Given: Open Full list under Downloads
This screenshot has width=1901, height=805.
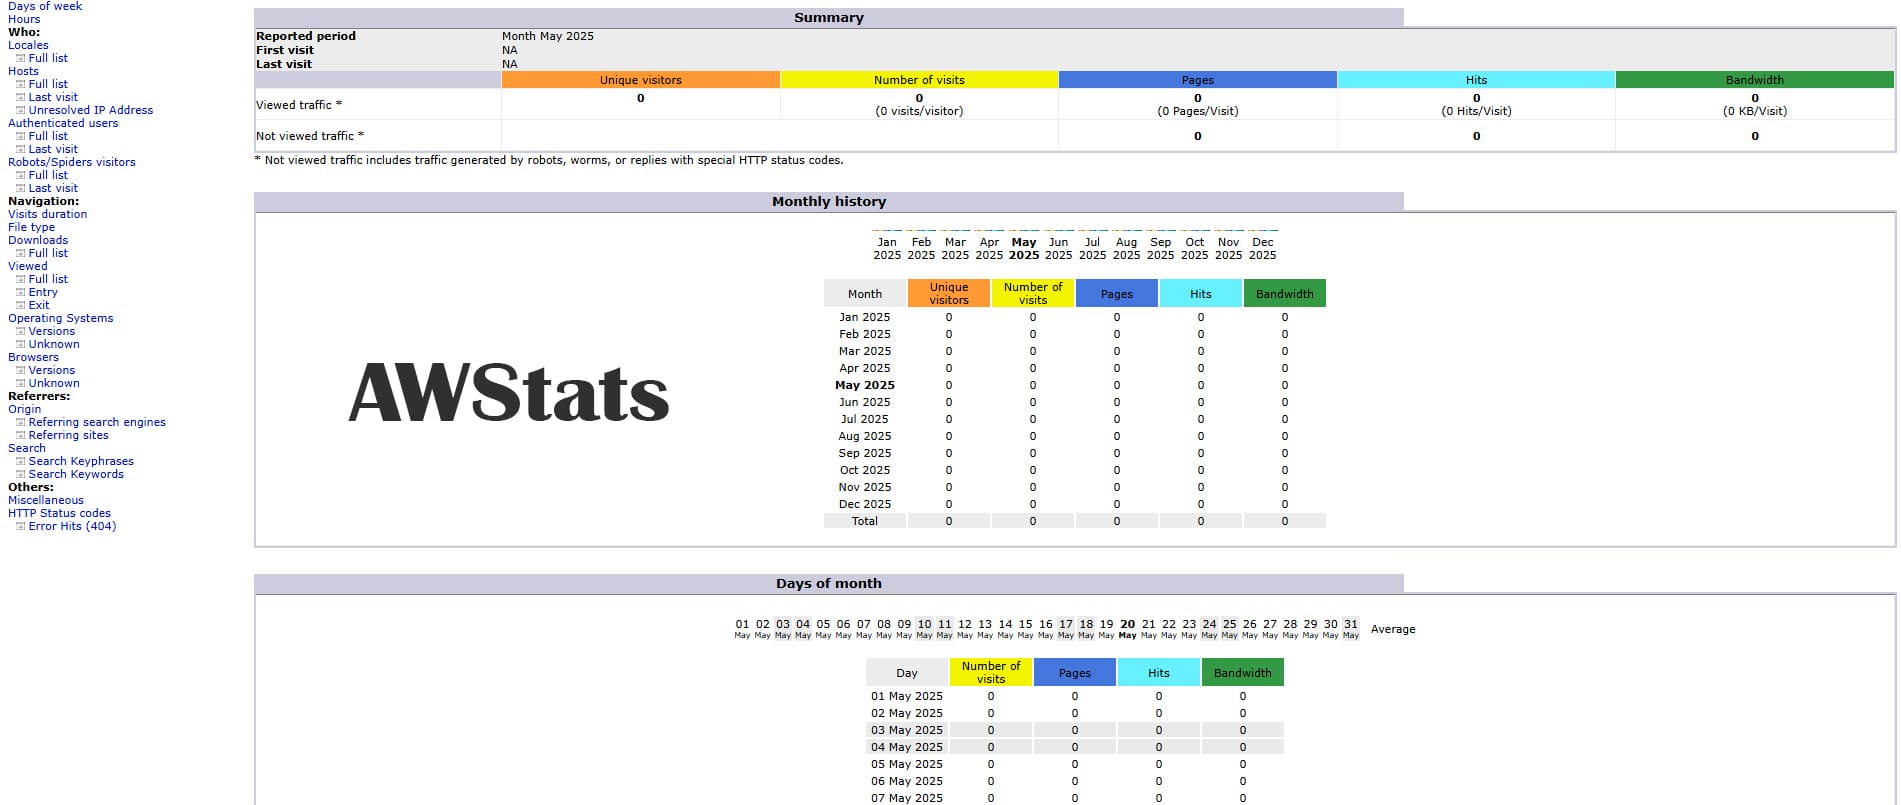Looking at the screenshot, I should pyautogui.click(x=48, y=253).
